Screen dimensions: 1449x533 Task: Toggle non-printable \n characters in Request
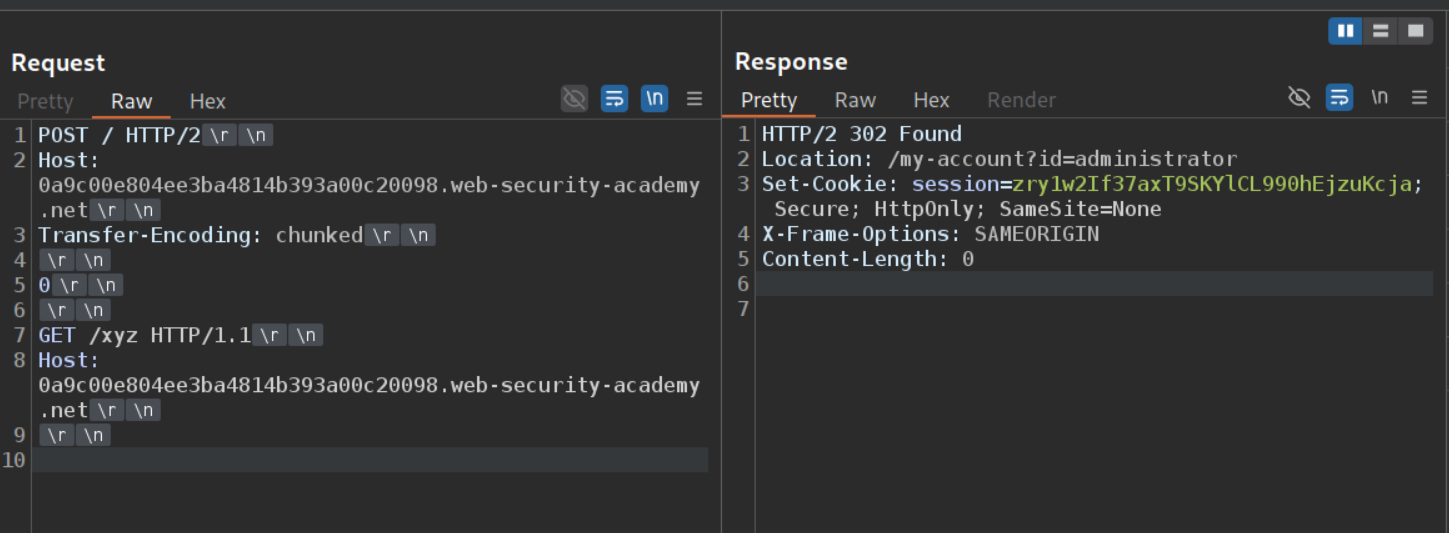[654, 98]
